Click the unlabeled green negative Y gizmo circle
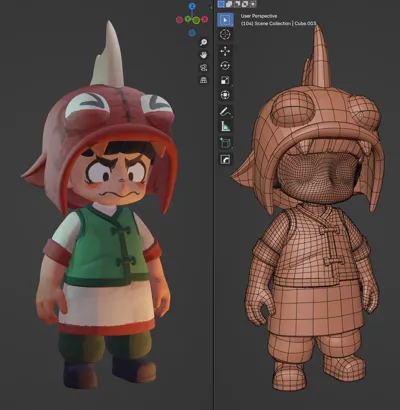This screenshot has width=400, height=410. pyautogui.click(x=196, y=20)
